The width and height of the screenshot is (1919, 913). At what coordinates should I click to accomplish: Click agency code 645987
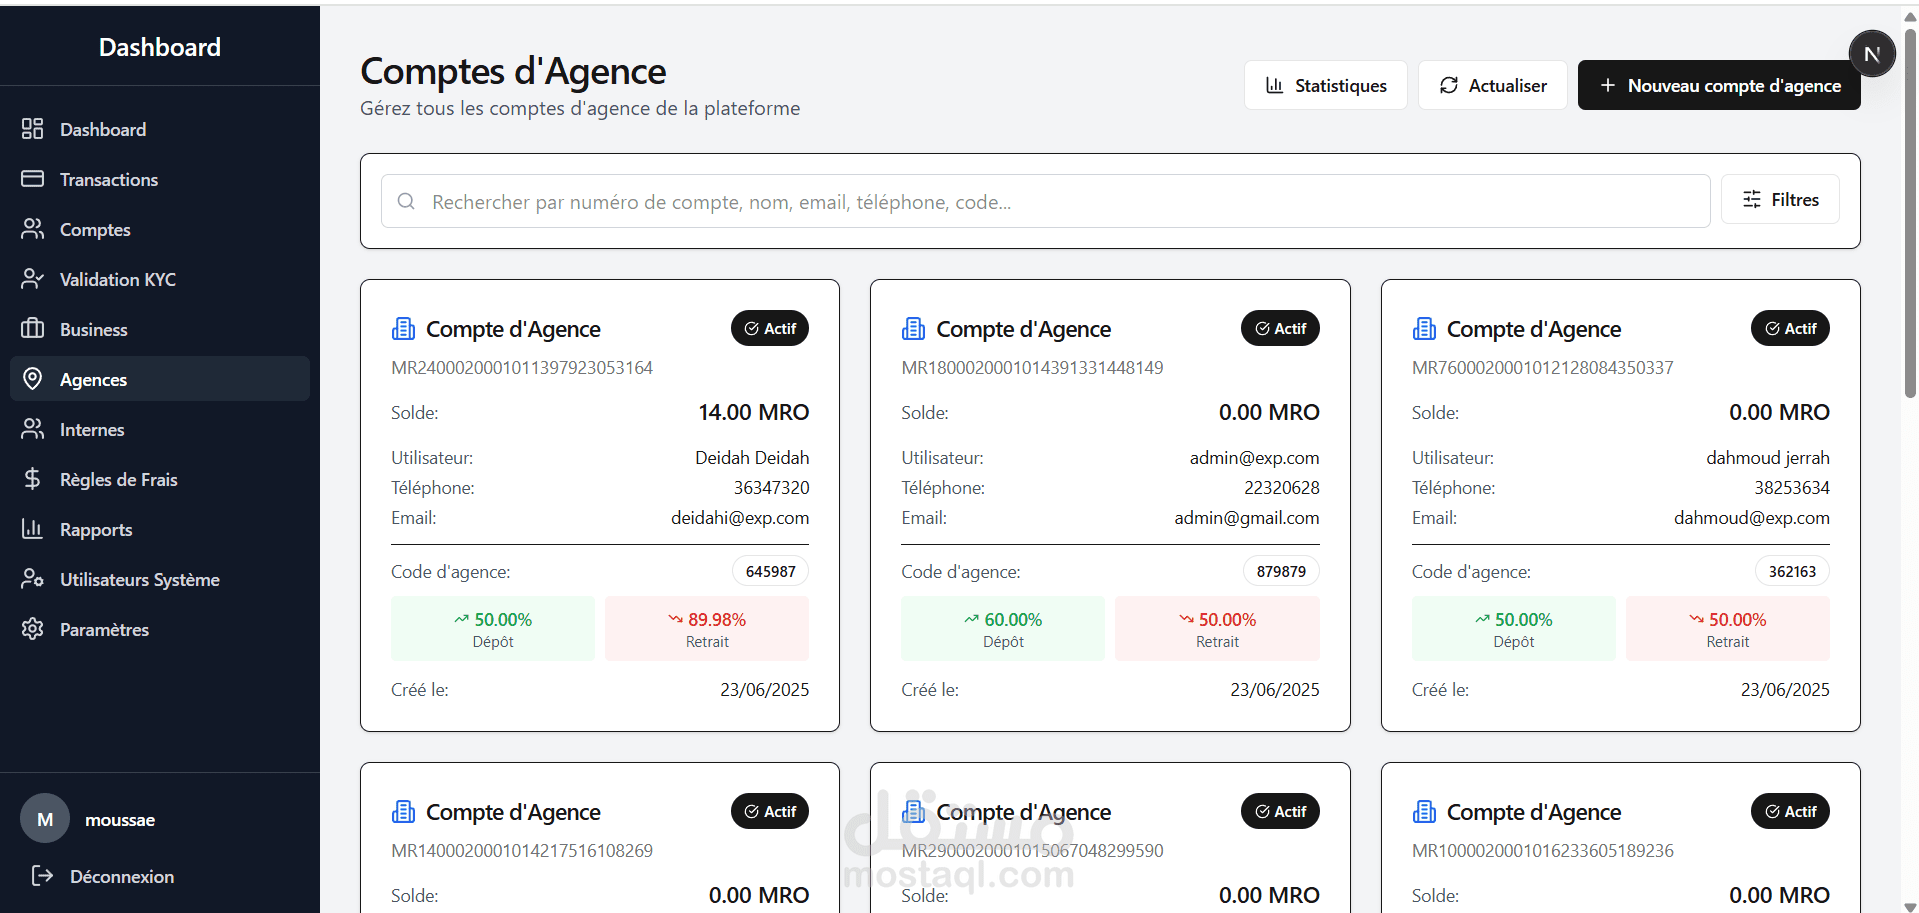(770, 571)
